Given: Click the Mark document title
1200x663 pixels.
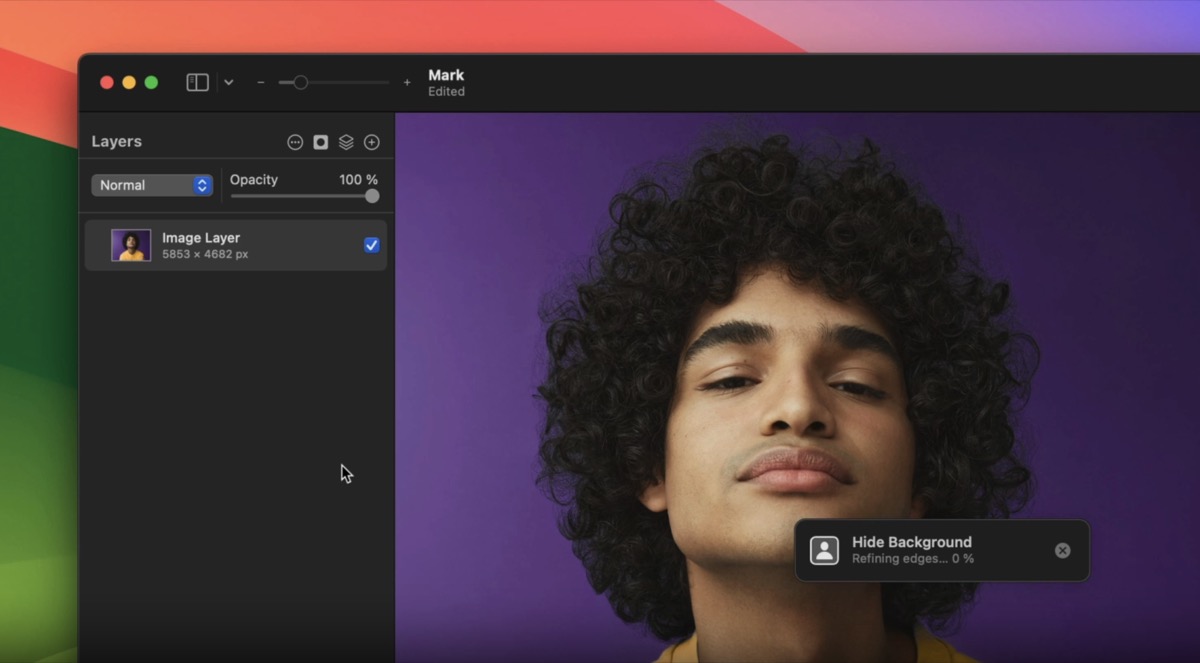Looking at the screenshot, I should coord(446,75).
